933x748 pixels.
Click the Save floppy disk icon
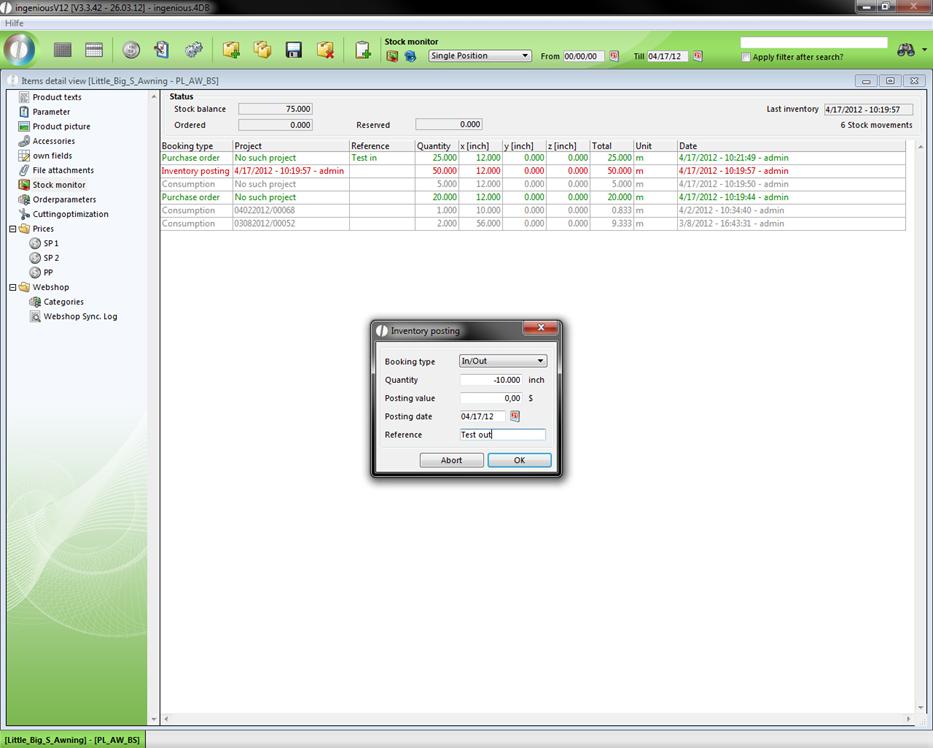(x=294, y=50)
